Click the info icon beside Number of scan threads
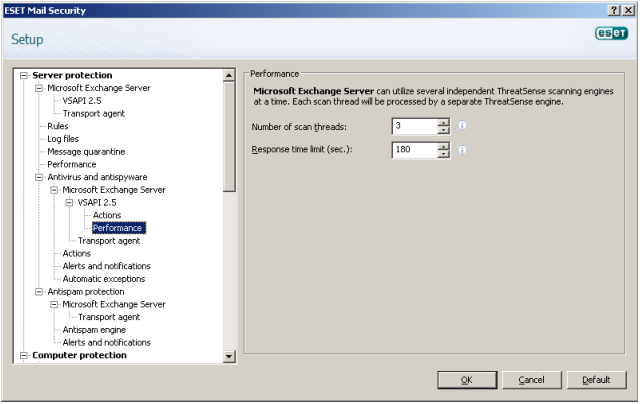642x404 pixels. tap(462, 126)
